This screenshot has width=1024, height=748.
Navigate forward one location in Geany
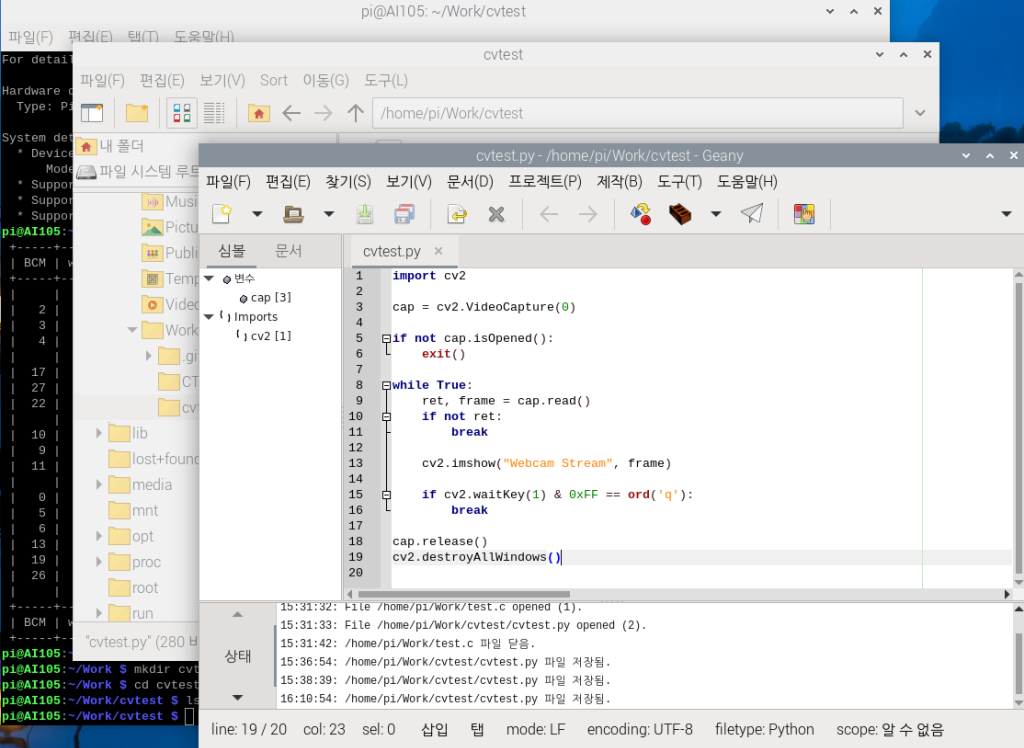click(588, 214)
